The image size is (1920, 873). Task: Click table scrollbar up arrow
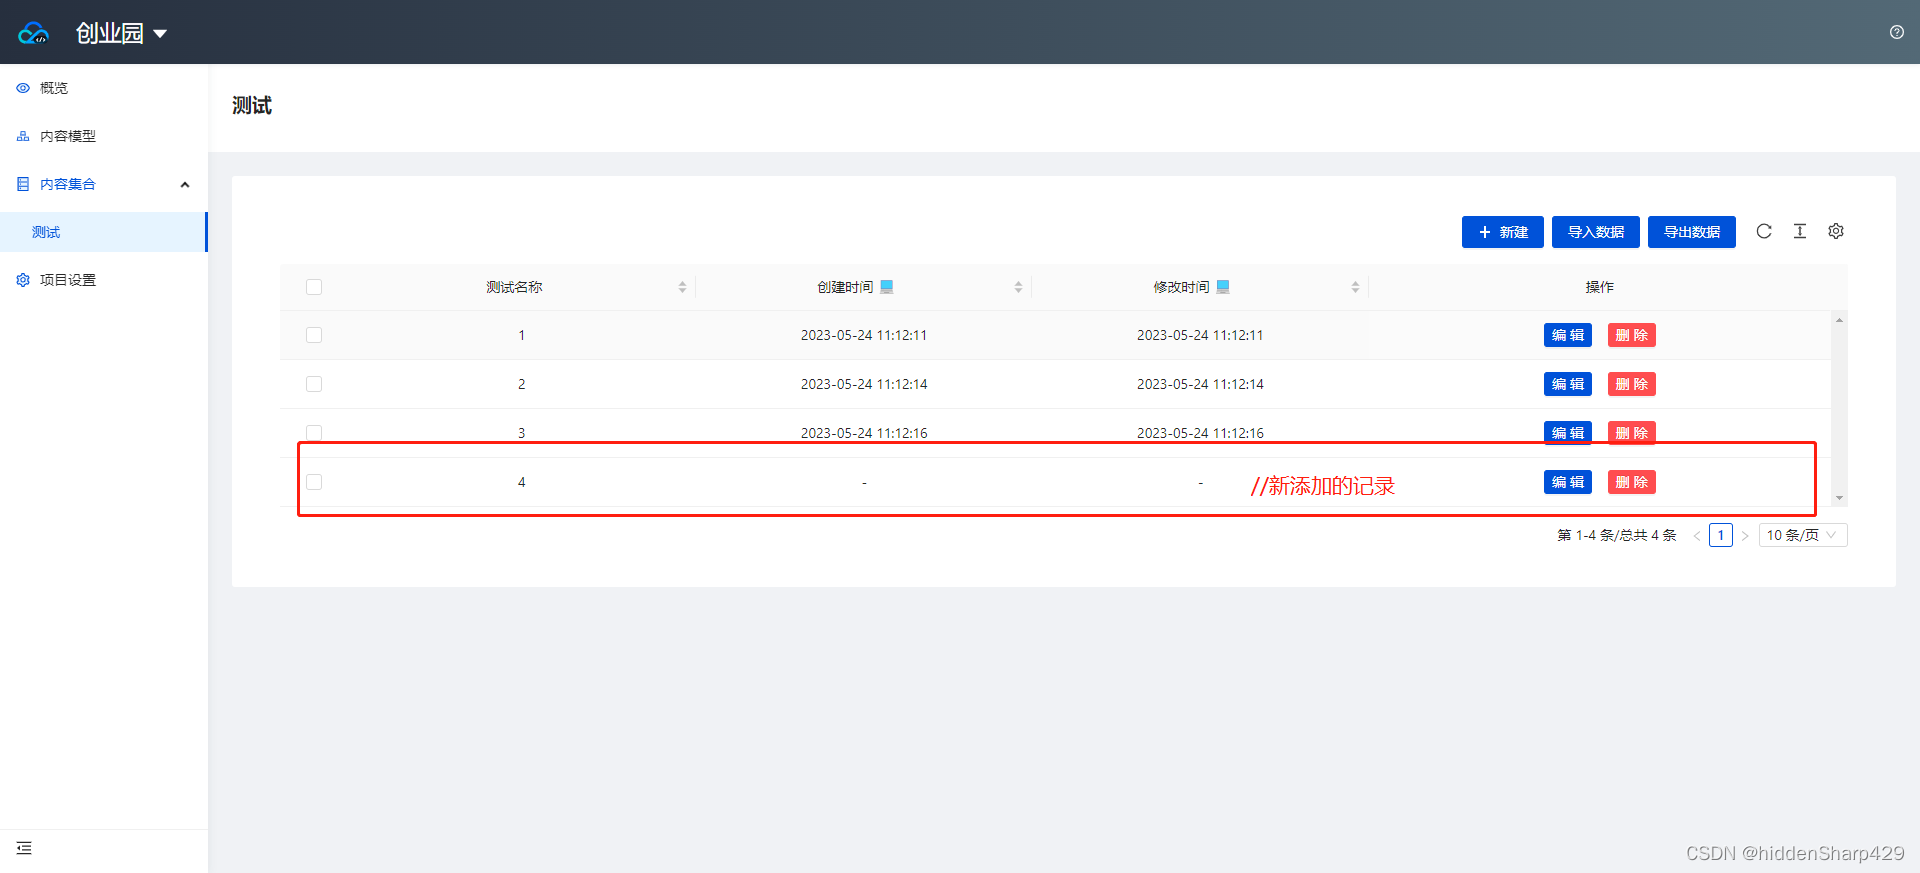(1839, 320)
